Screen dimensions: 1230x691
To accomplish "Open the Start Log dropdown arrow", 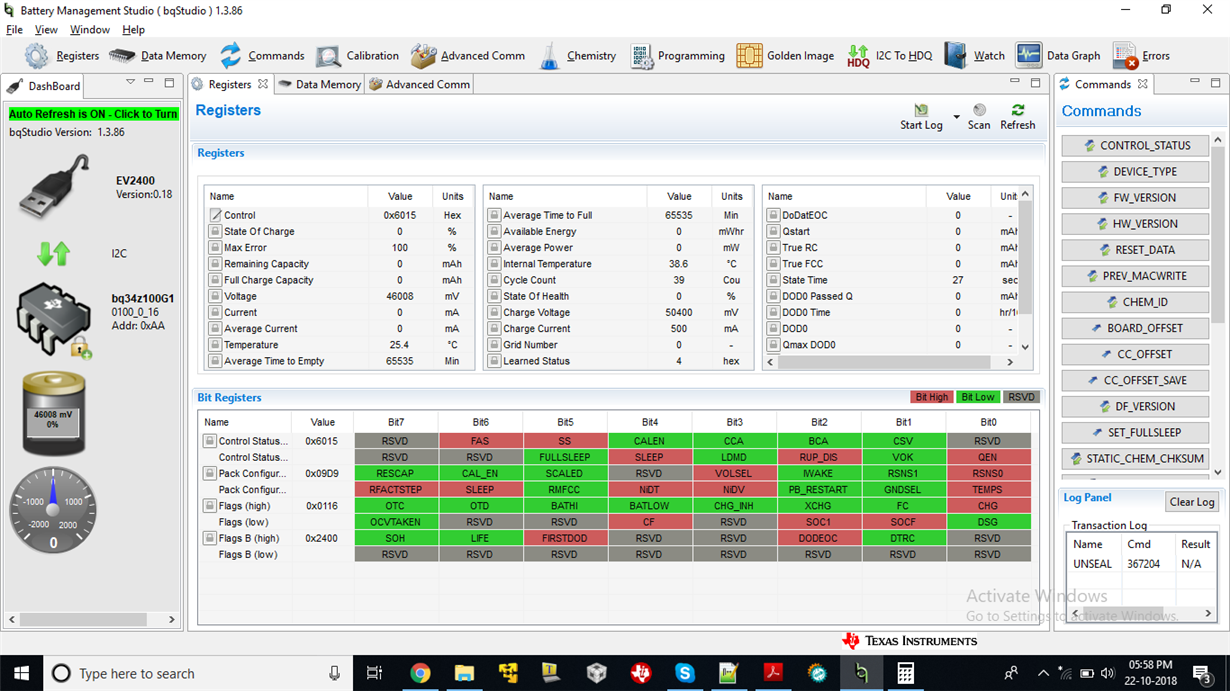I will [x=956, y=117].
